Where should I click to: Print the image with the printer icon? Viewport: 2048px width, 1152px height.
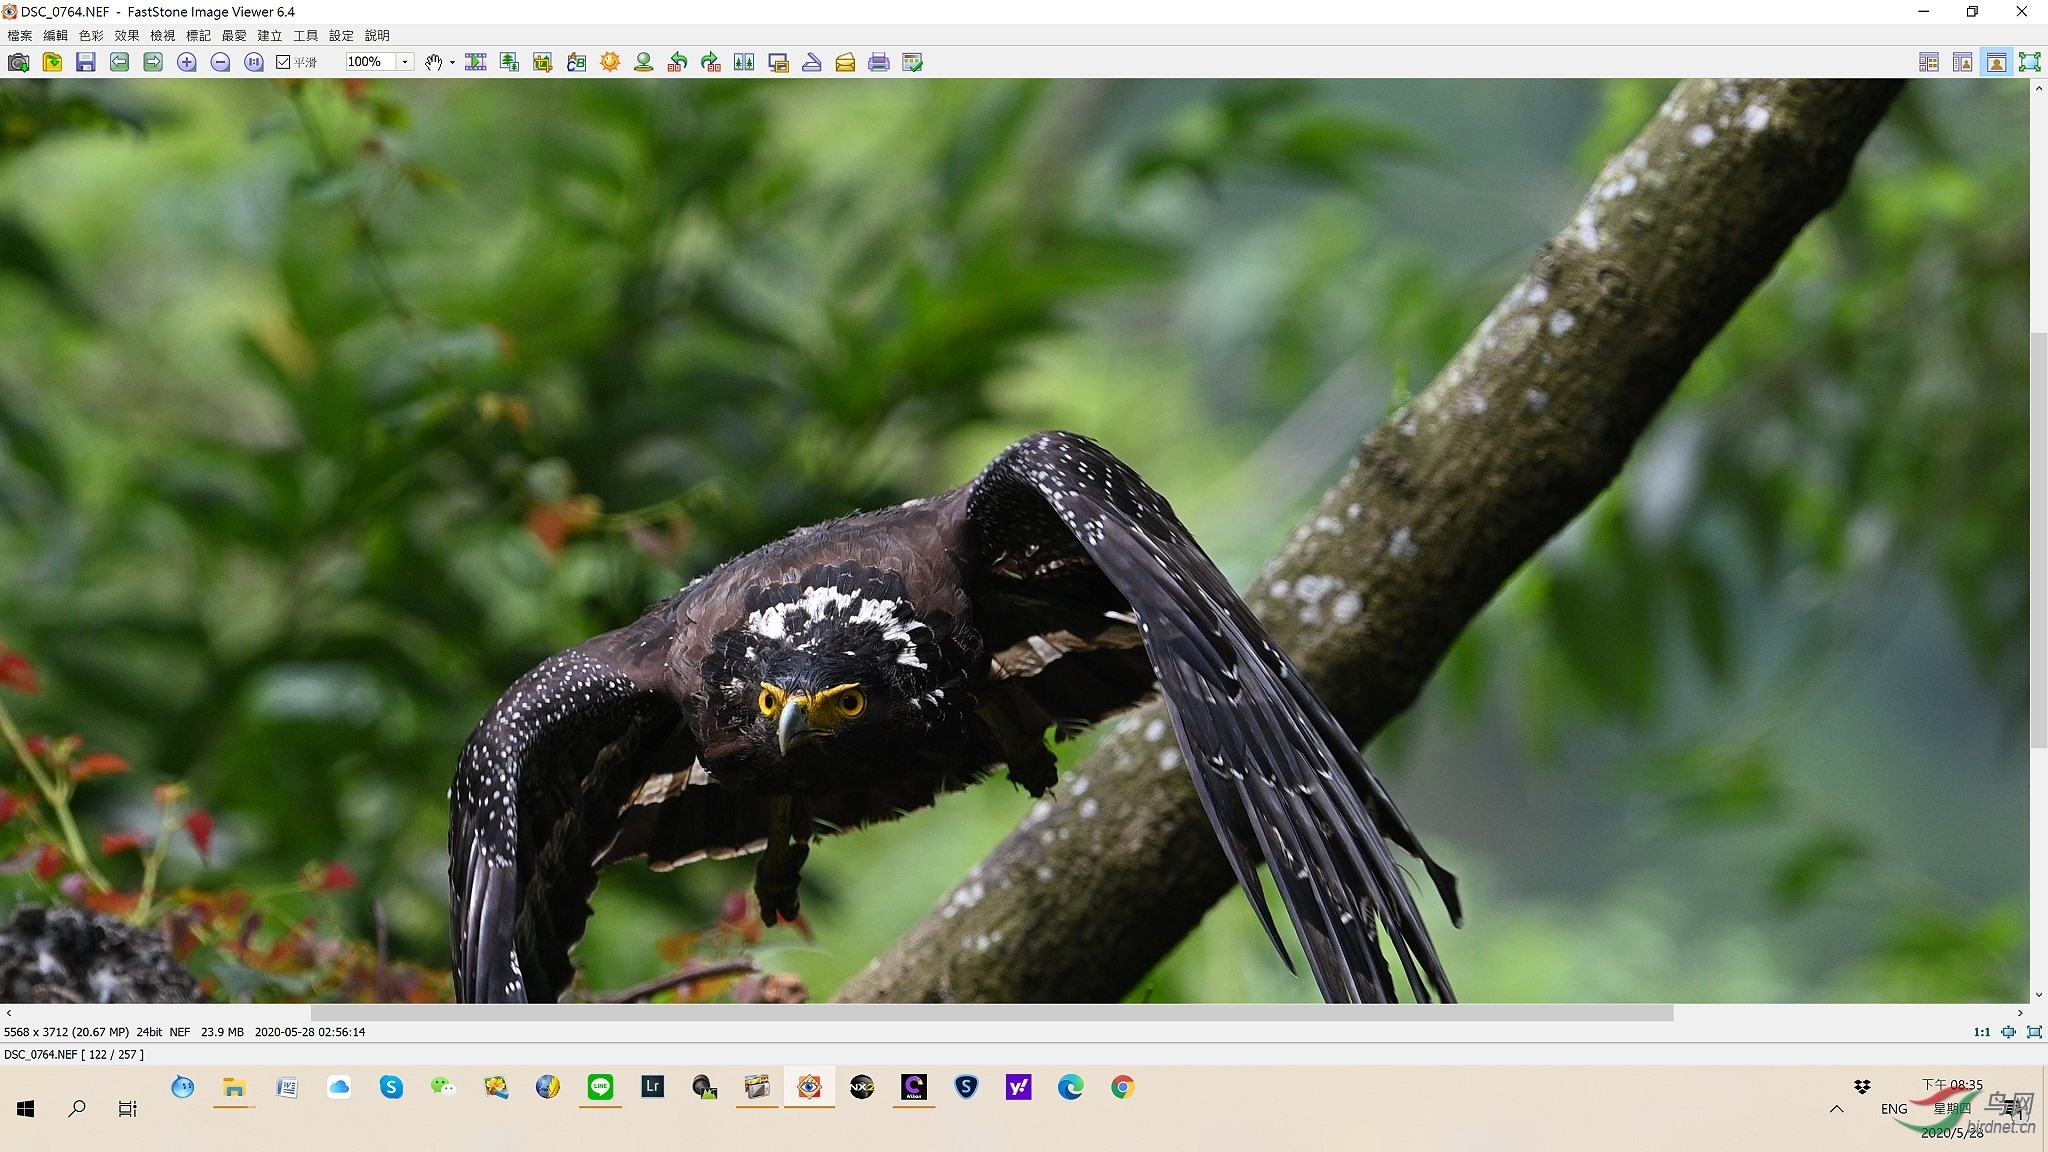[879, 62]
